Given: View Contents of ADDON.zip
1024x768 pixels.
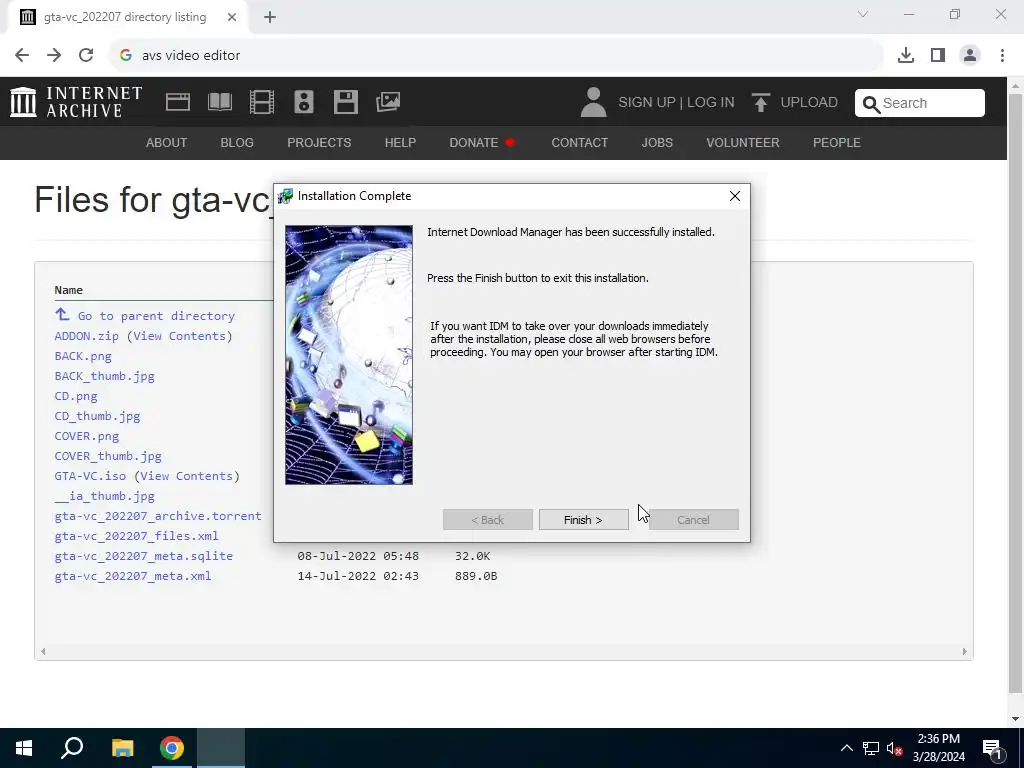Looking at the screenshot, I should coord(179,336).
